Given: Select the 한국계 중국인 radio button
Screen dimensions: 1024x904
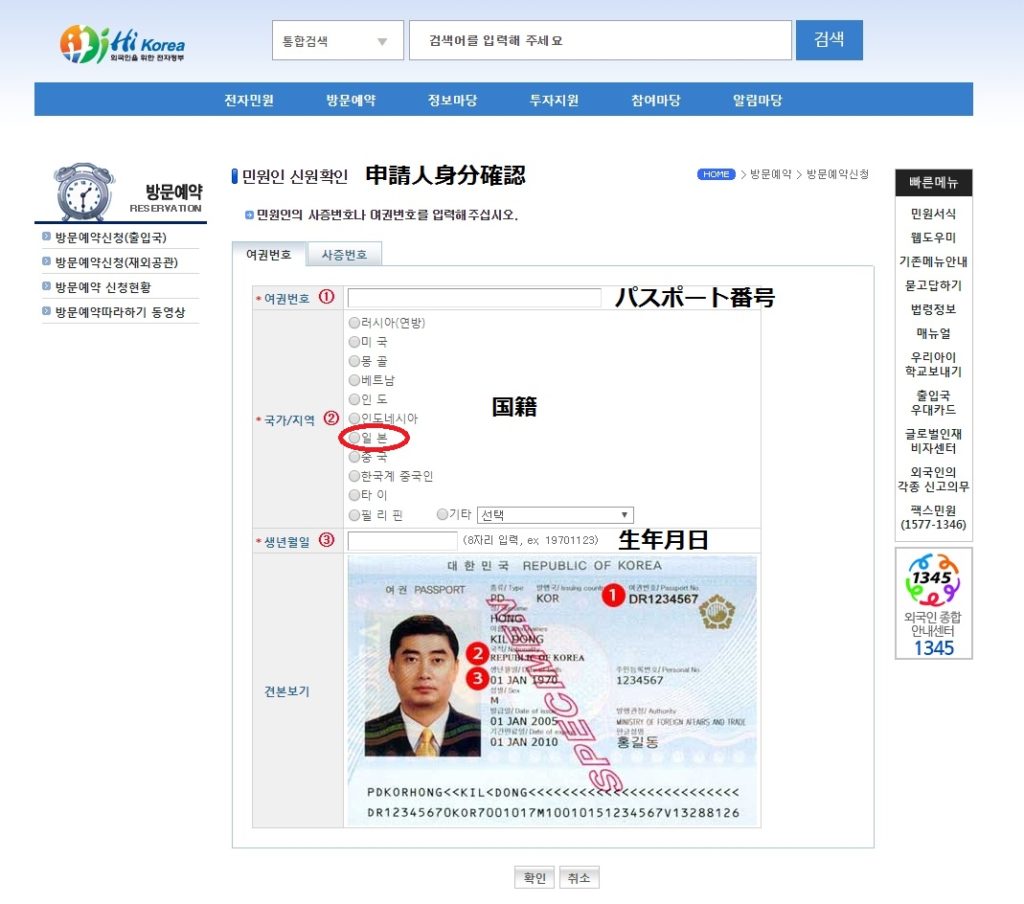Looking at the screenshot, I should (x=354, y=476).
